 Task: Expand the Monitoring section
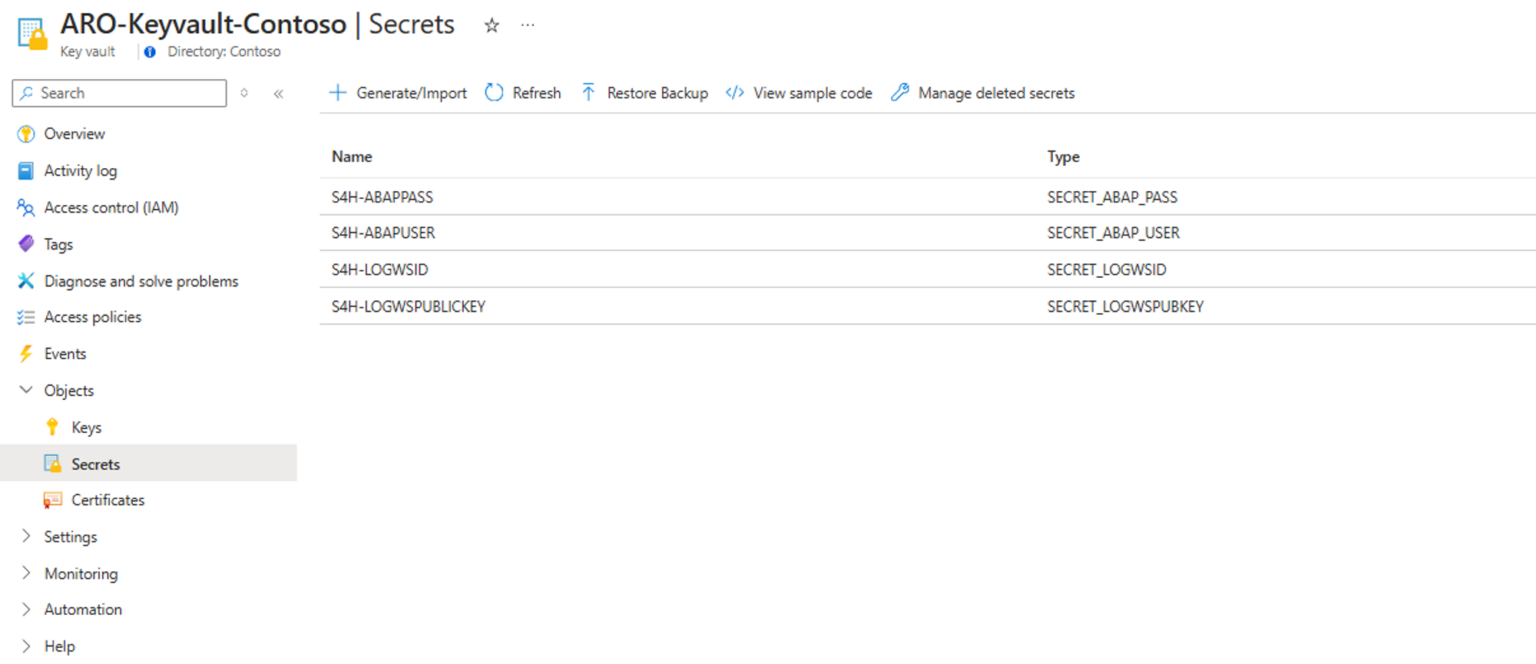tap(25, 573)
